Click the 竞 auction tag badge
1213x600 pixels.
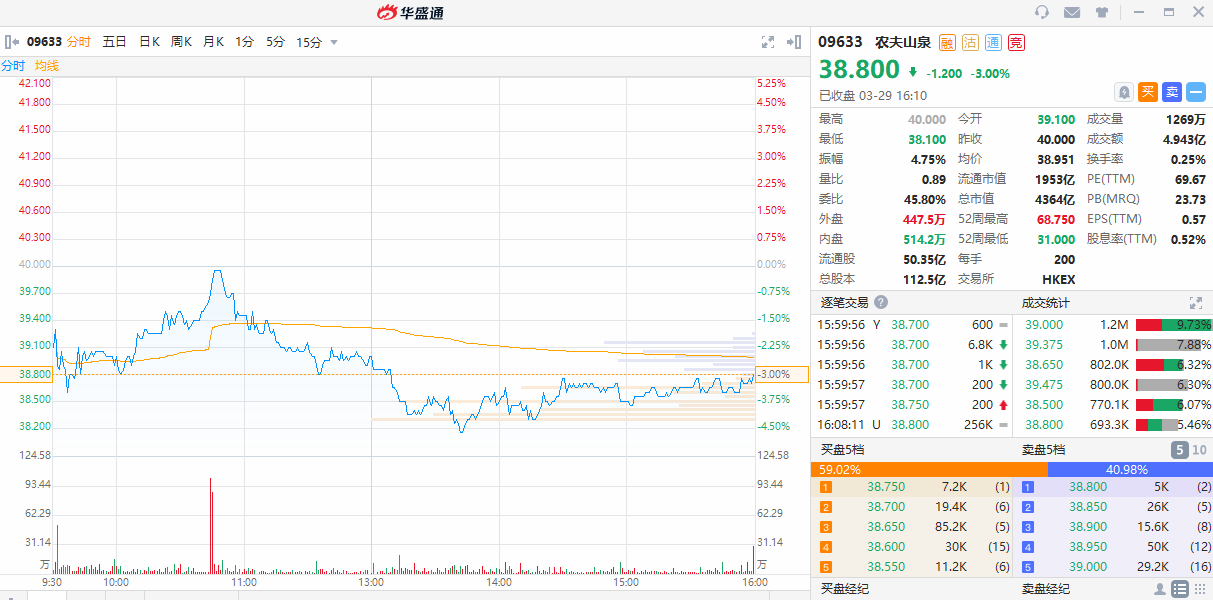(1016, 42)
